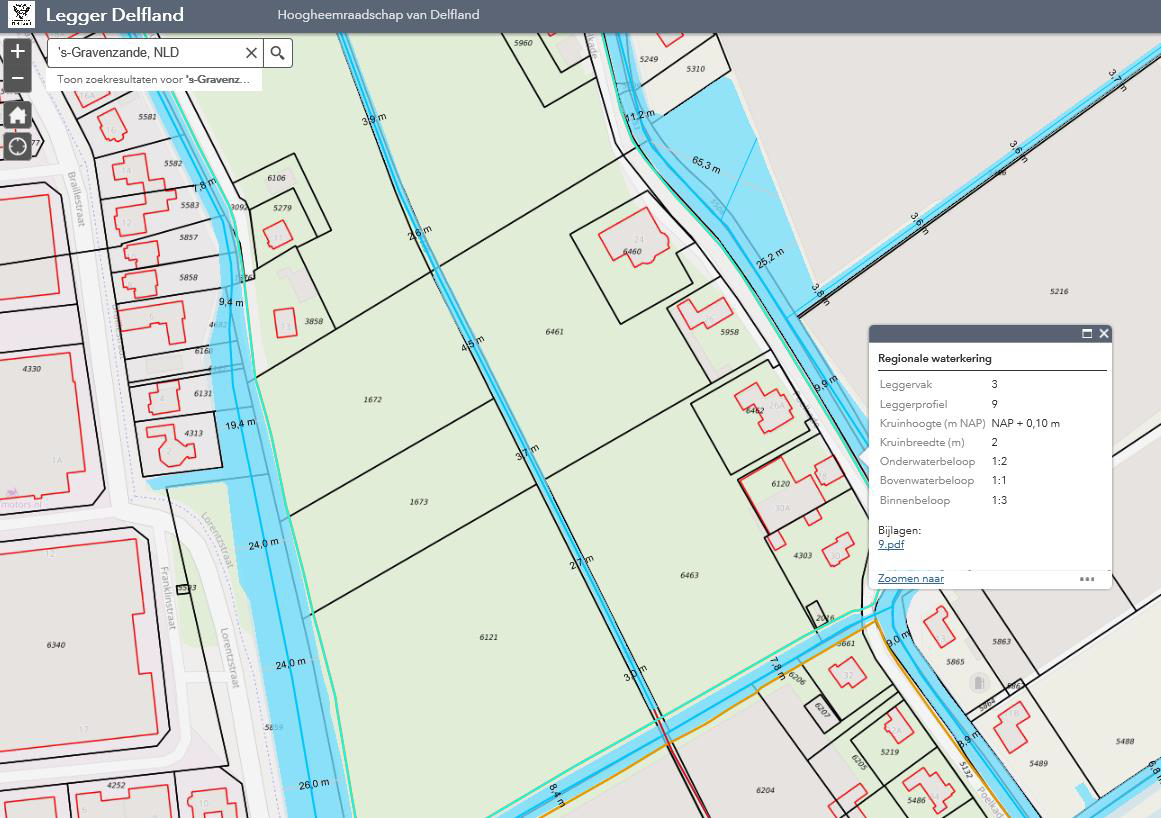Click parcel 5310 on the map
Image resolution: width=1161 pixels, height=818 pixels.
tap(695, 69)
